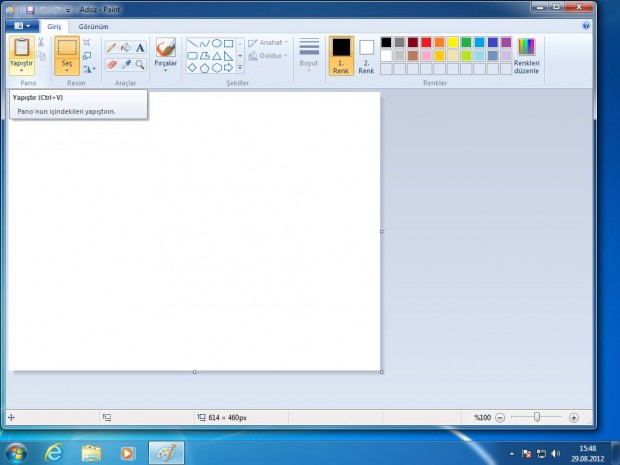Select the Hexagon shape
The image size is (620, 465).
[x=217, y=68]
